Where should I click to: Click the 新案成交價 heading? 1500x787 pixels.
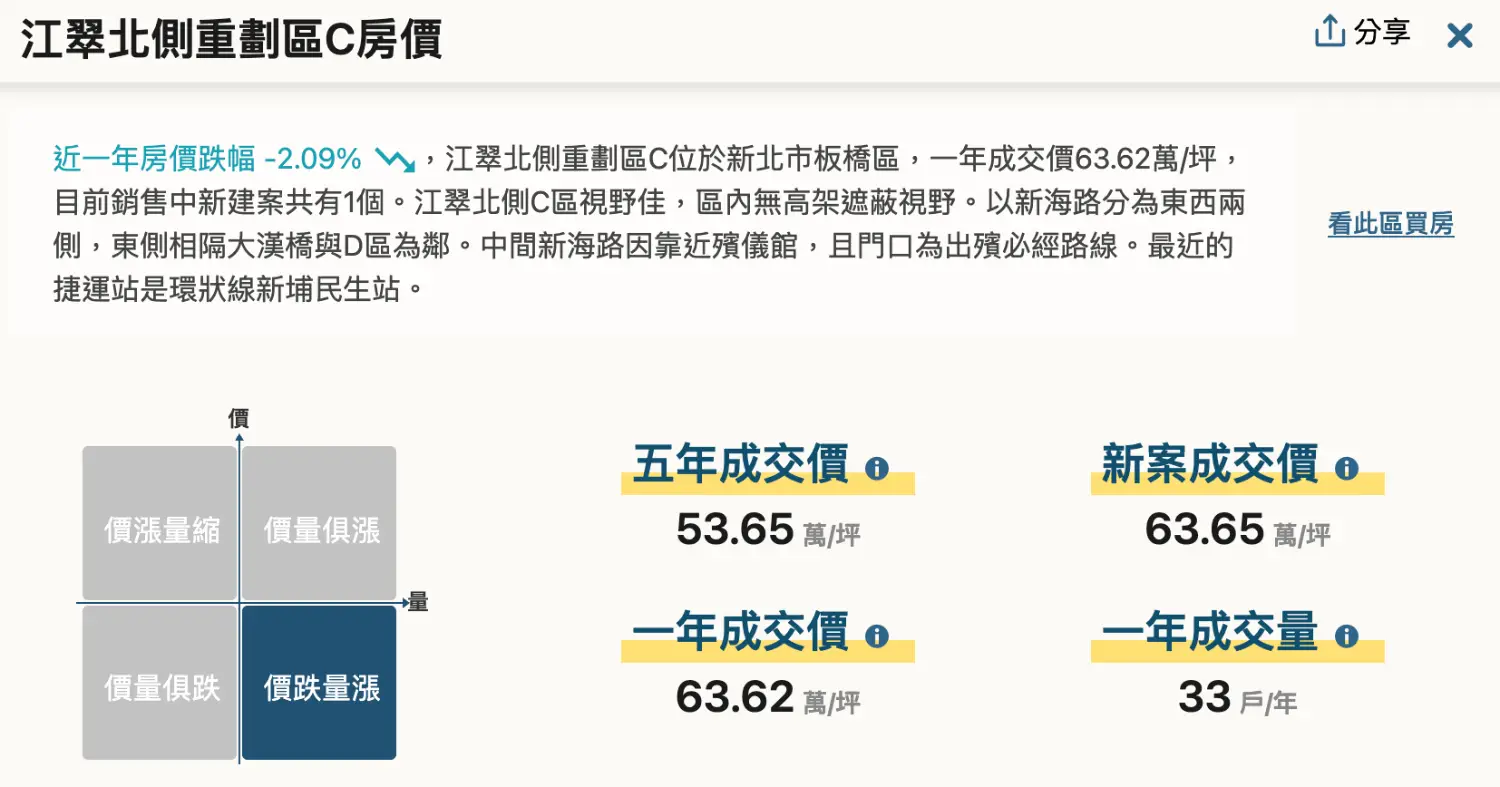1210,465
